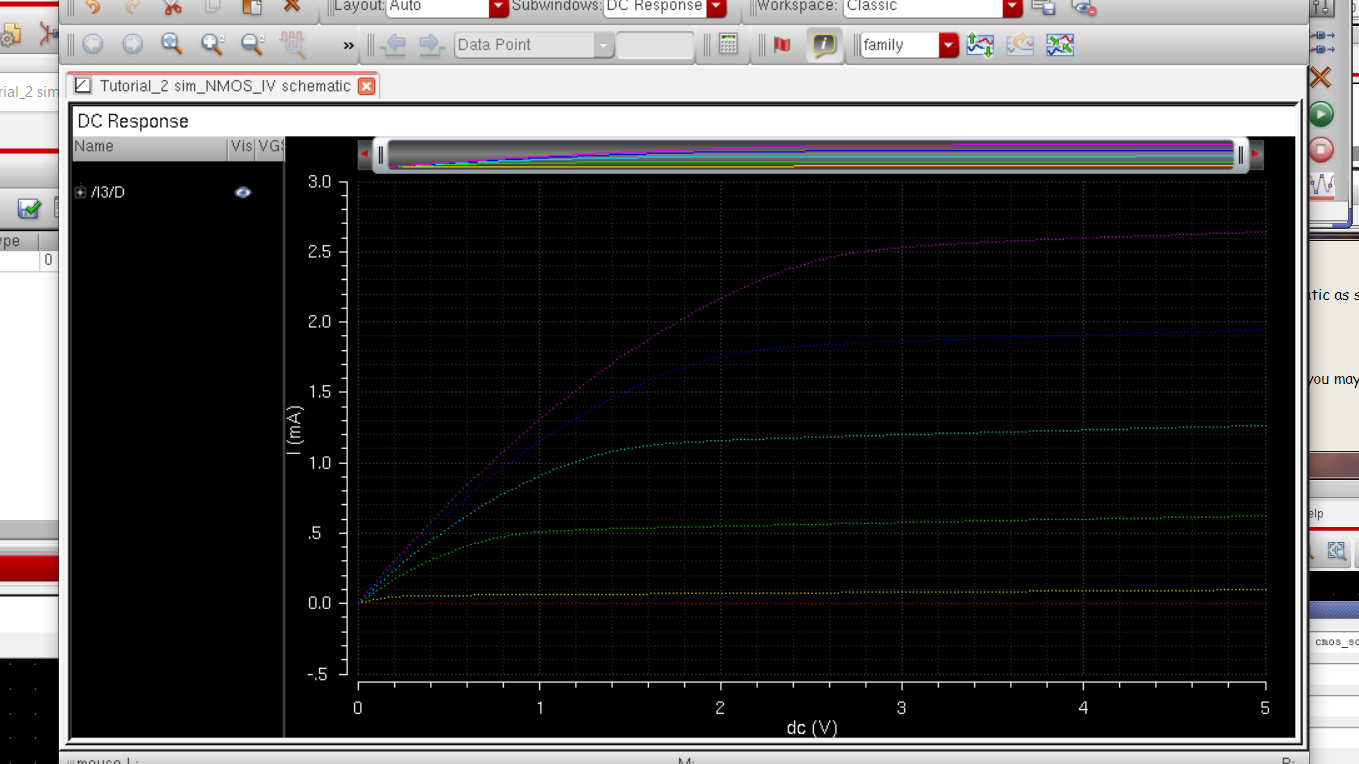Click the toolbar overflow chevron button
Screen dimensions: 1359x764
[x=348, y=45]
